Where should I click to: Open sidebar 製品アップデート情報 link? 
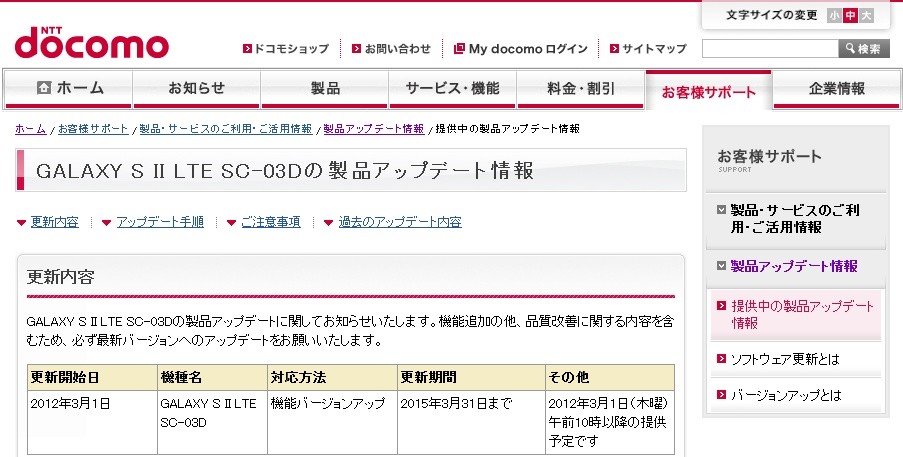coord(794,266)
